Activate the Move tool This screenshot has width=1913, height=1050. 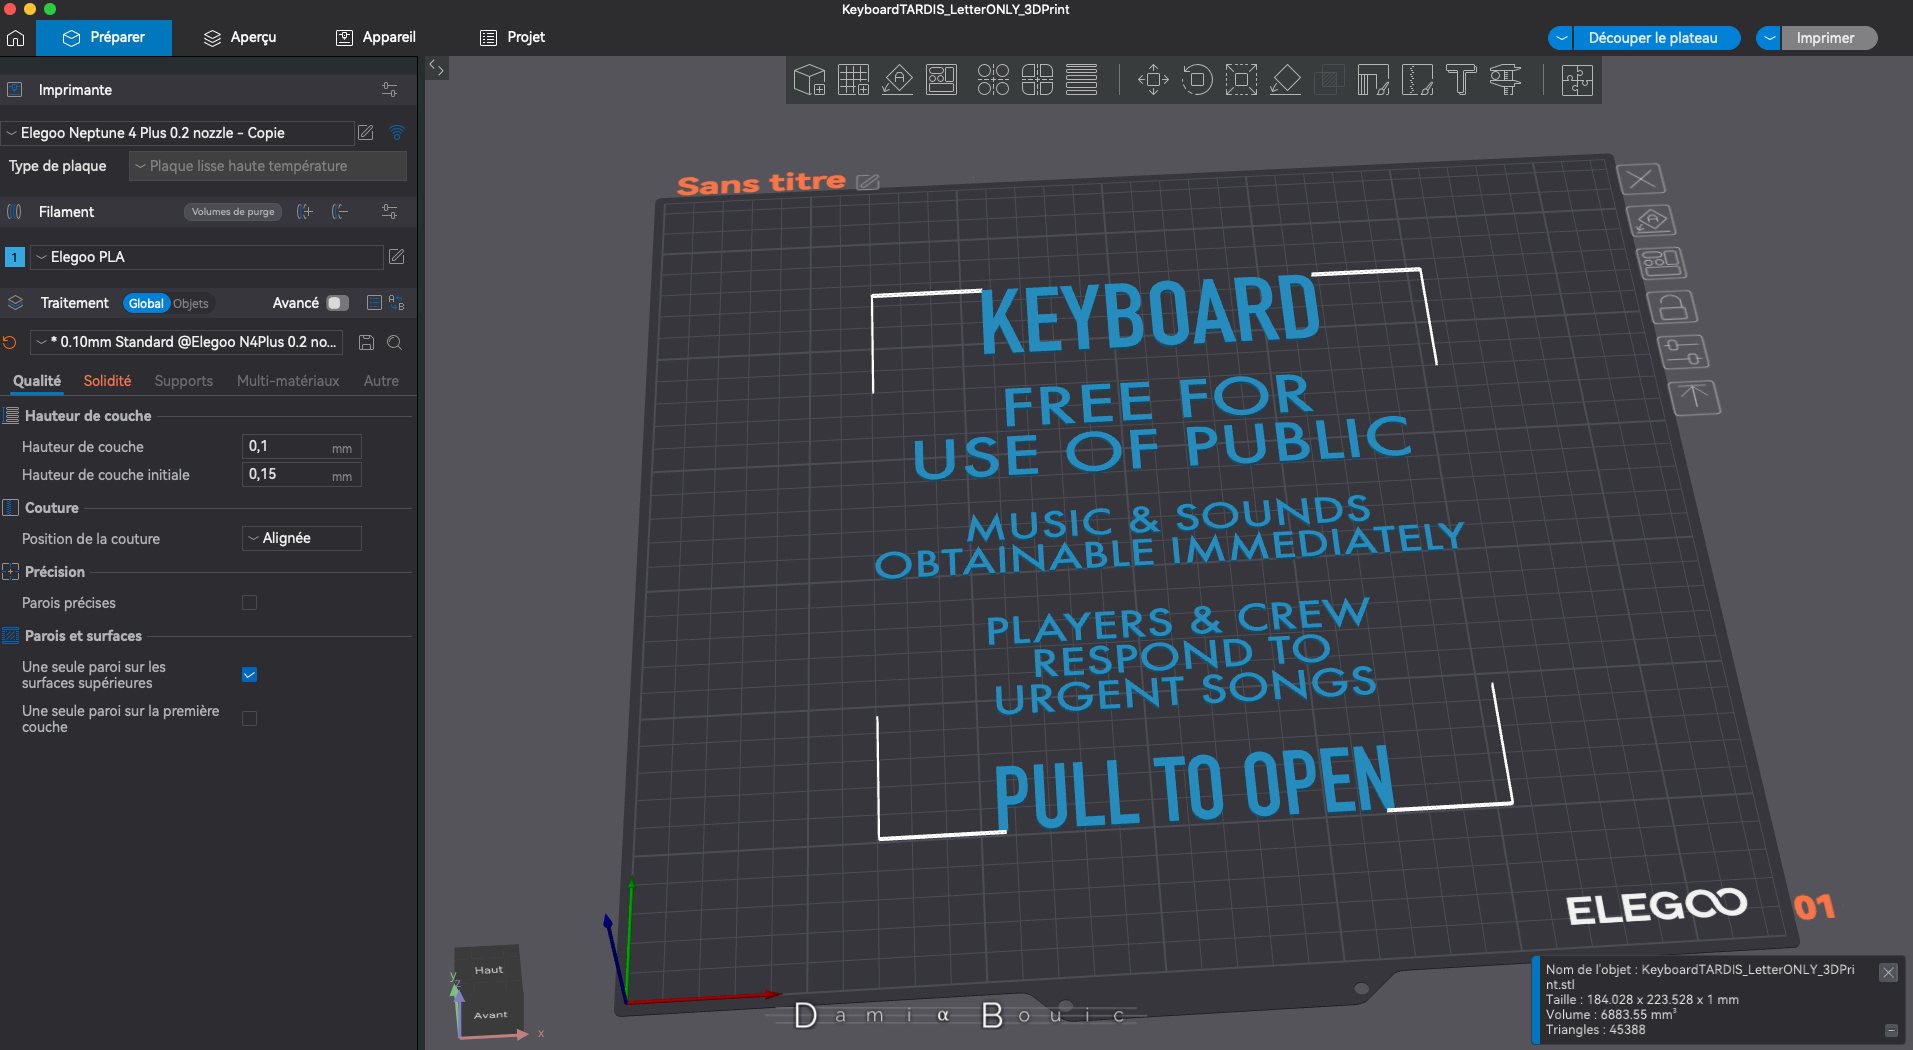point(1153,79)
